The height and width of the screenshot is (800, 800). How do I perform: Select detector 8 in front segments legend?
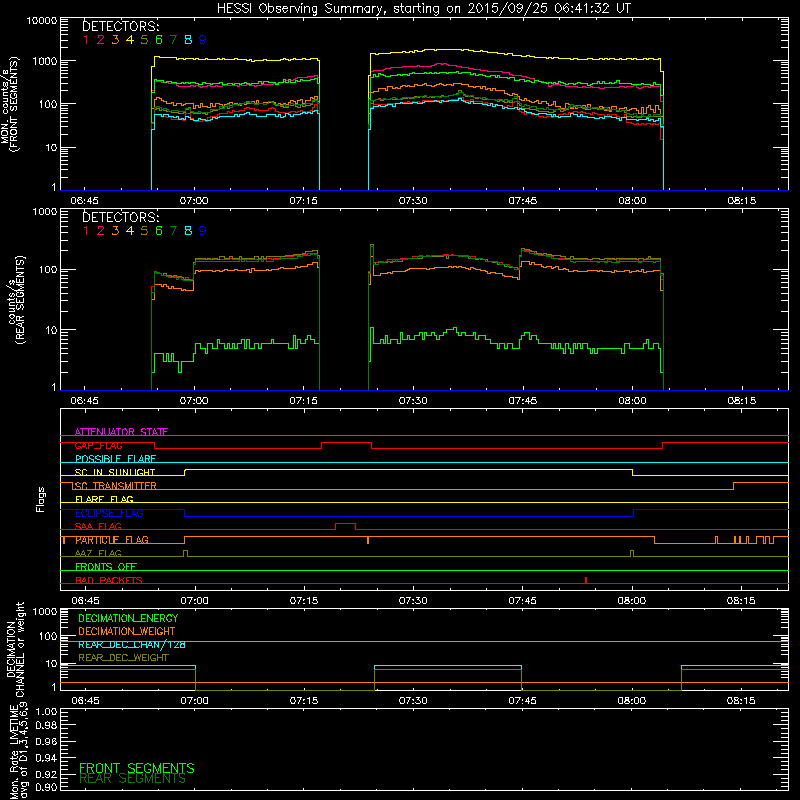188,40
